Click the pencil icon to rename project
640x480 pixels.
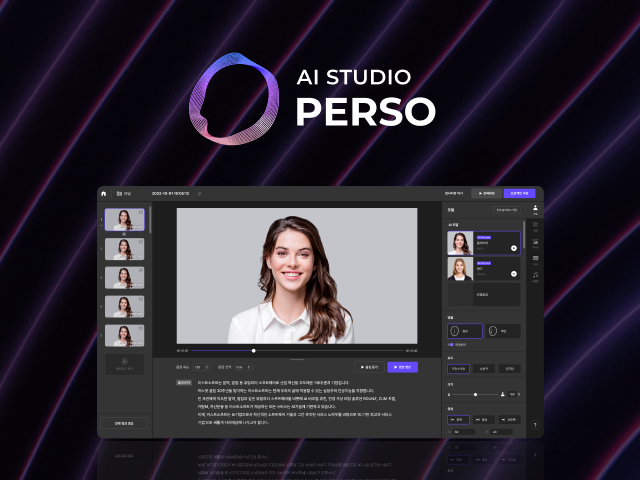[199, 193]
